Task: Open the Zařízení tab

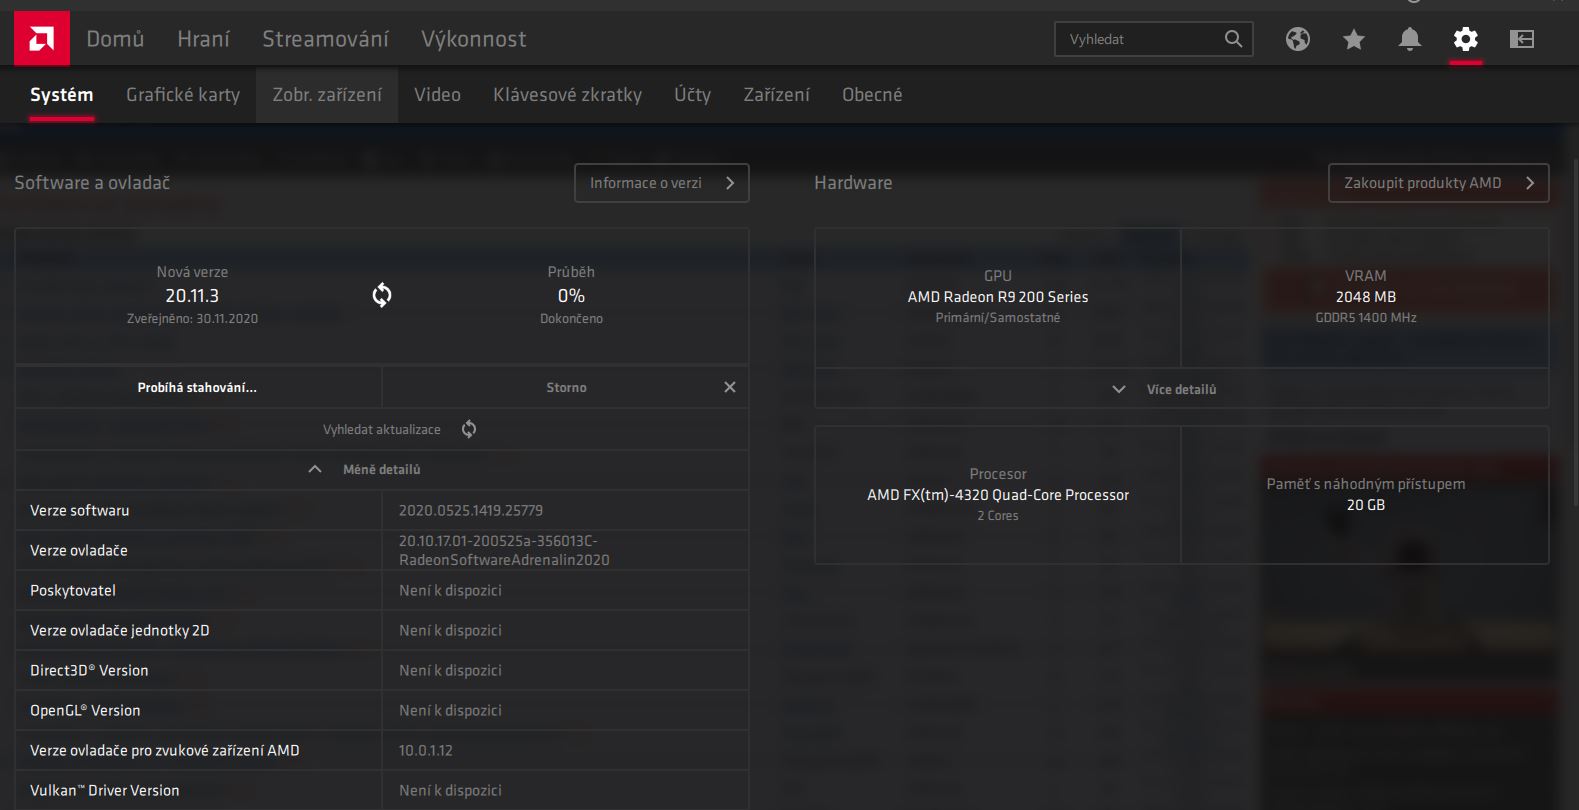Action: [776, 95]
